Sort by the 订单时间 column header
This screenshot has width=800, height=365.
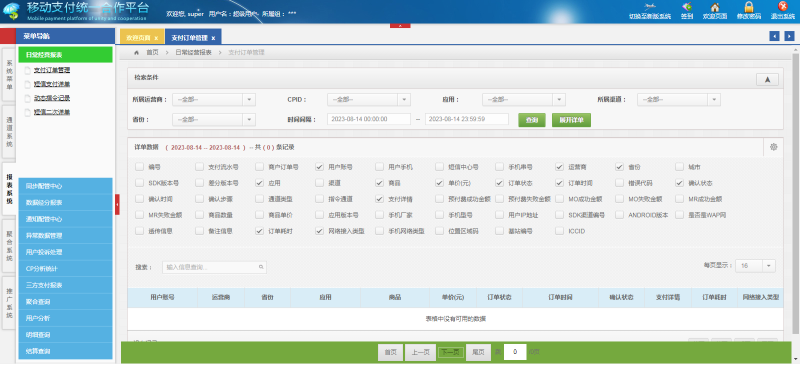[560, 297]
